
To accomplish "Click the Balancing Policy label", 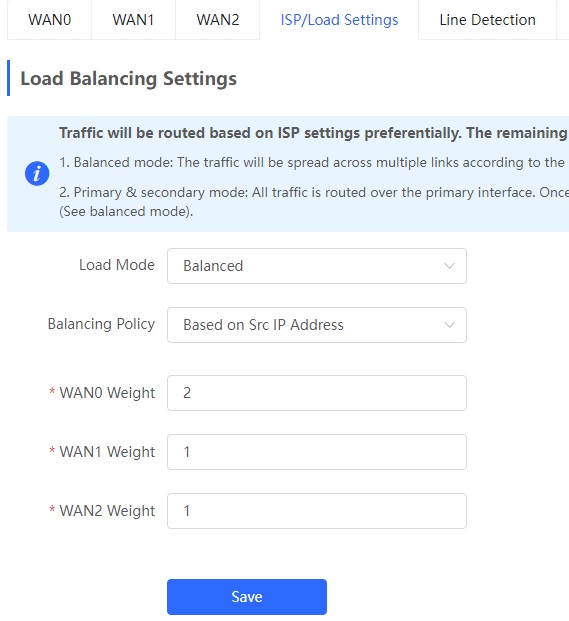I will point(101,324).
